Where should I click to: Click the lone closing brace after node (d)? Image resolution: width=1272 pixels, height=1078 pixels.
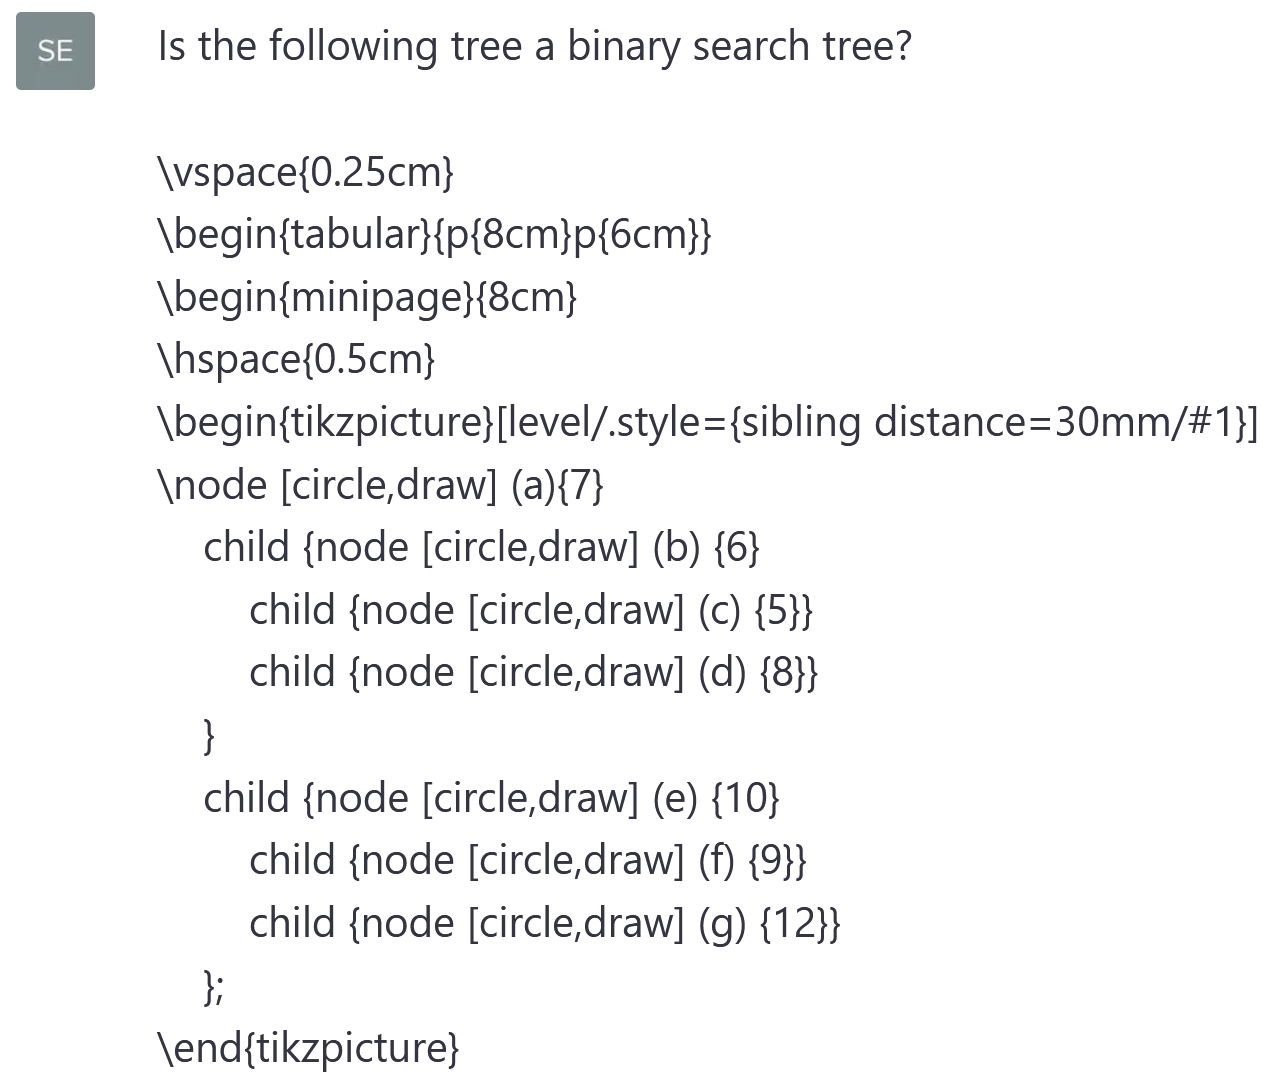pos(209,735)
